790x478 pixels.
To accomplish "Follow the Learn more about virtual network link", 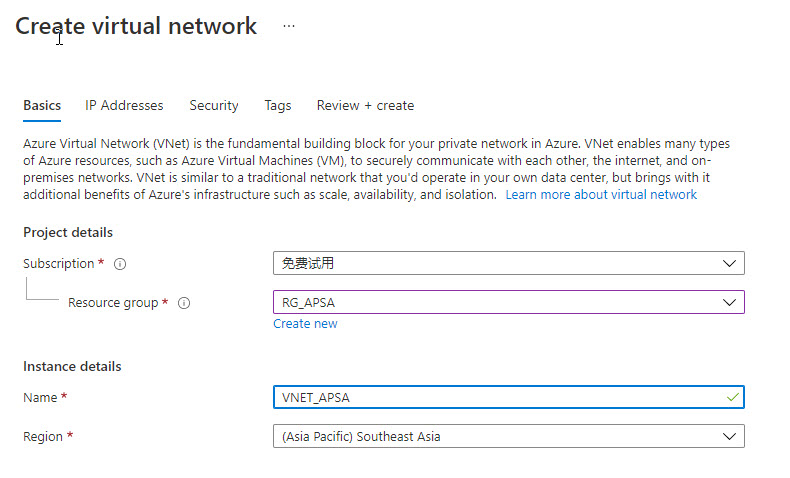I will pyautogui.click(x=601, y=195).
